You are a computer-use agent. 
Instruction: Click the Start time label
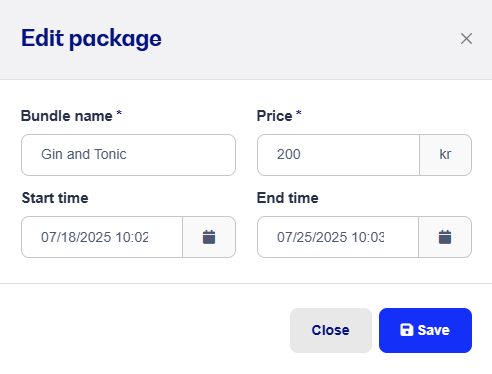click(x=55, y=198)
